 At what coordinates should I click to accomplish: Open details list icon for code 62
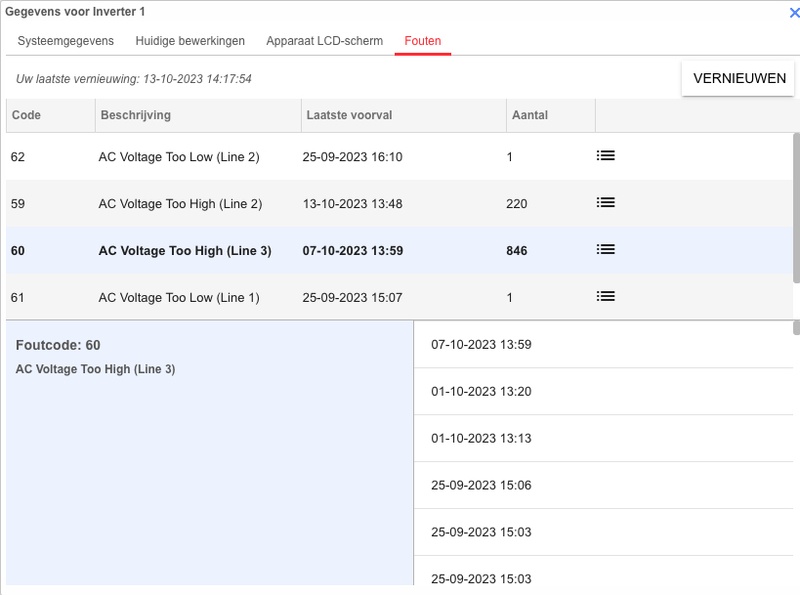click(x=605, y=156)
